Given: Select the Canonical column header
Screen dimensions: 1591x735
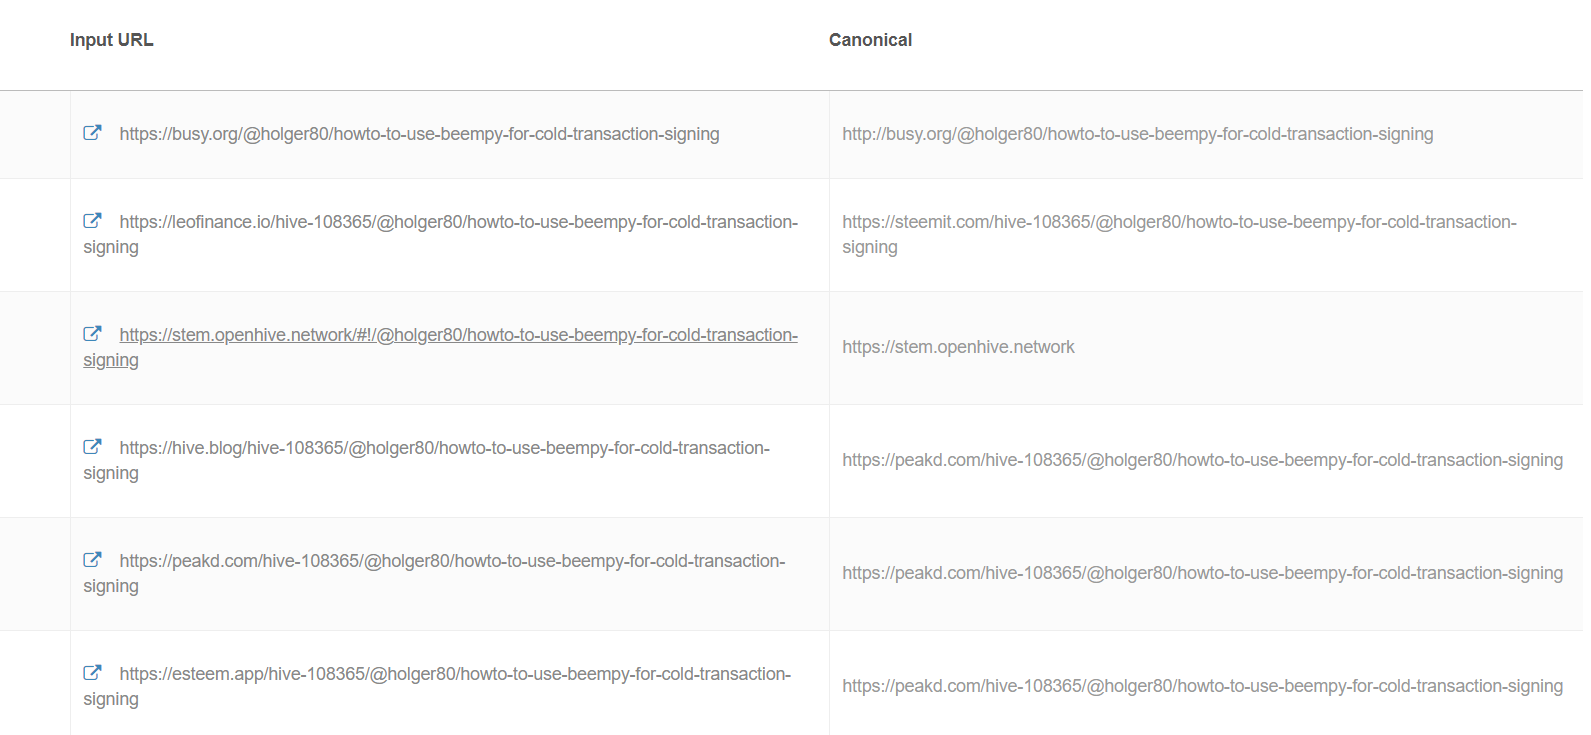Looking at the screenshot, I should [x=870, y=40].
